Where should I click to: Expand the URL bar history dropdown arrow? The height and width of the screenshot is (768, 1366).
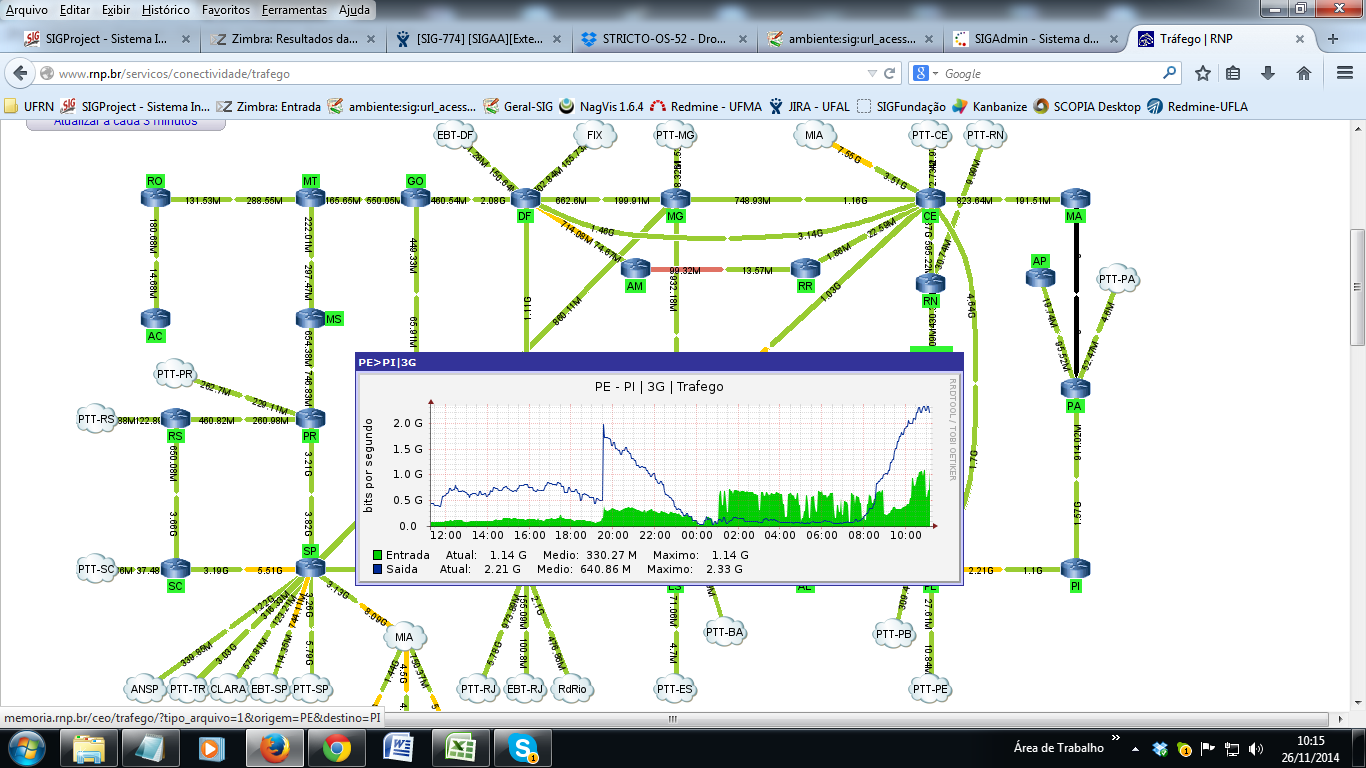(x=873, y=74)
